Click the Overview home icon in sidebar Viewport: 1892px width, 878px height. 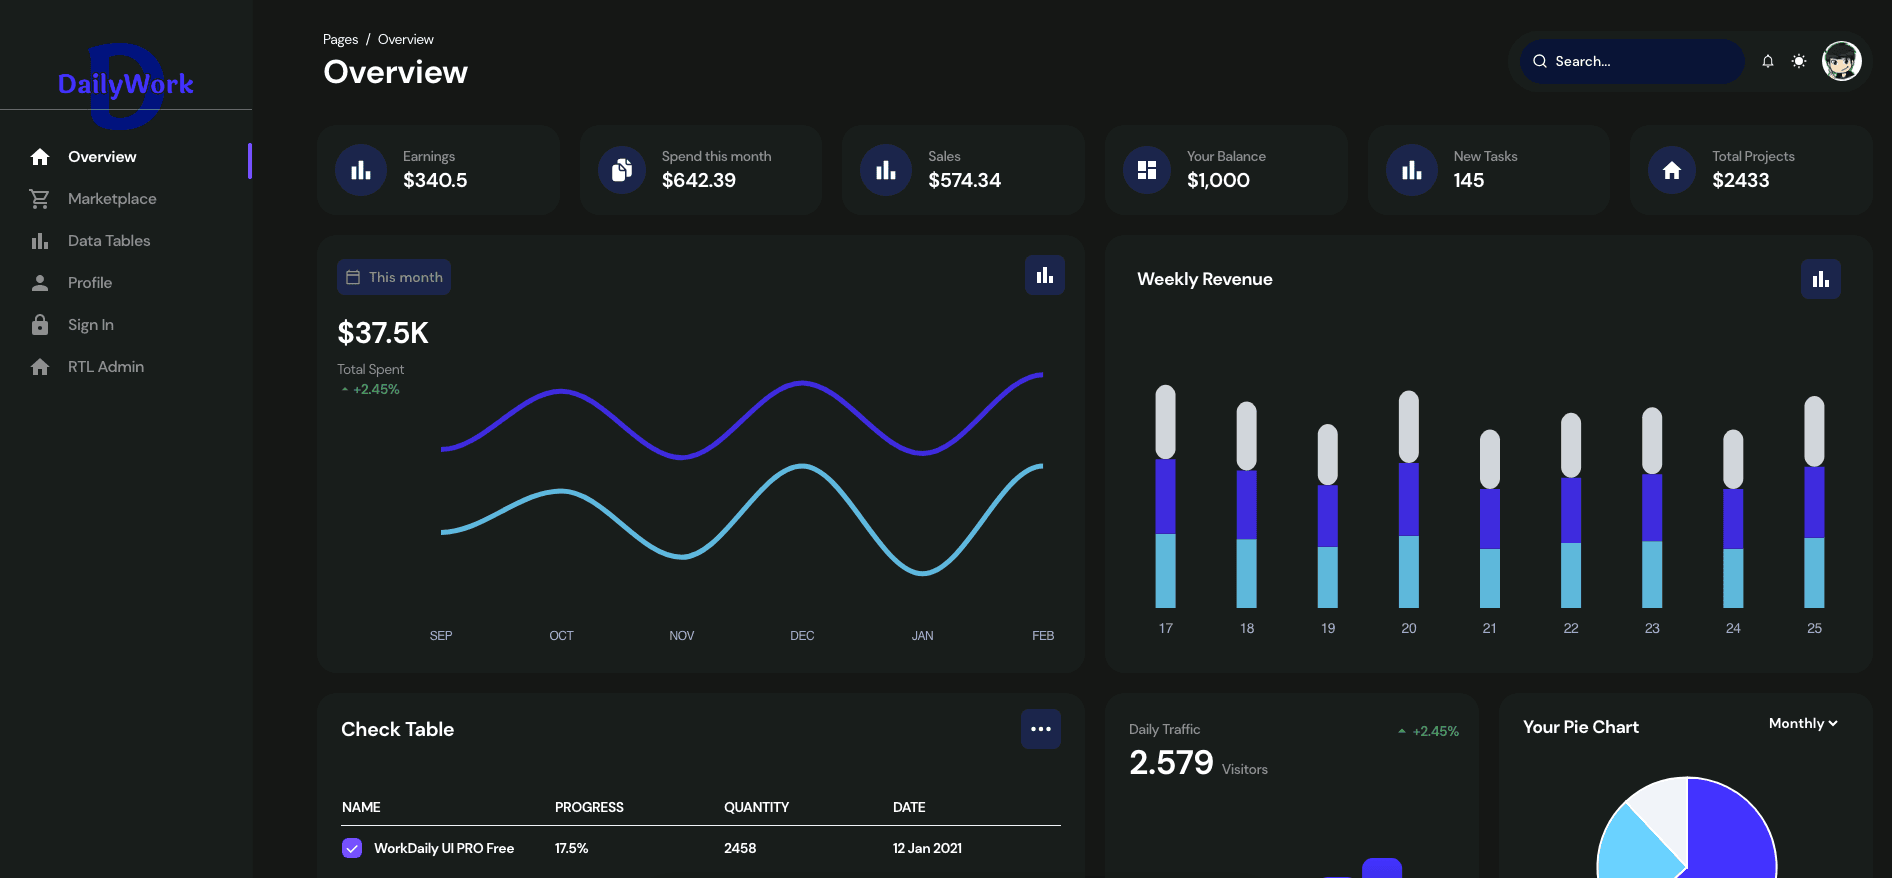(x=40, y=157)
